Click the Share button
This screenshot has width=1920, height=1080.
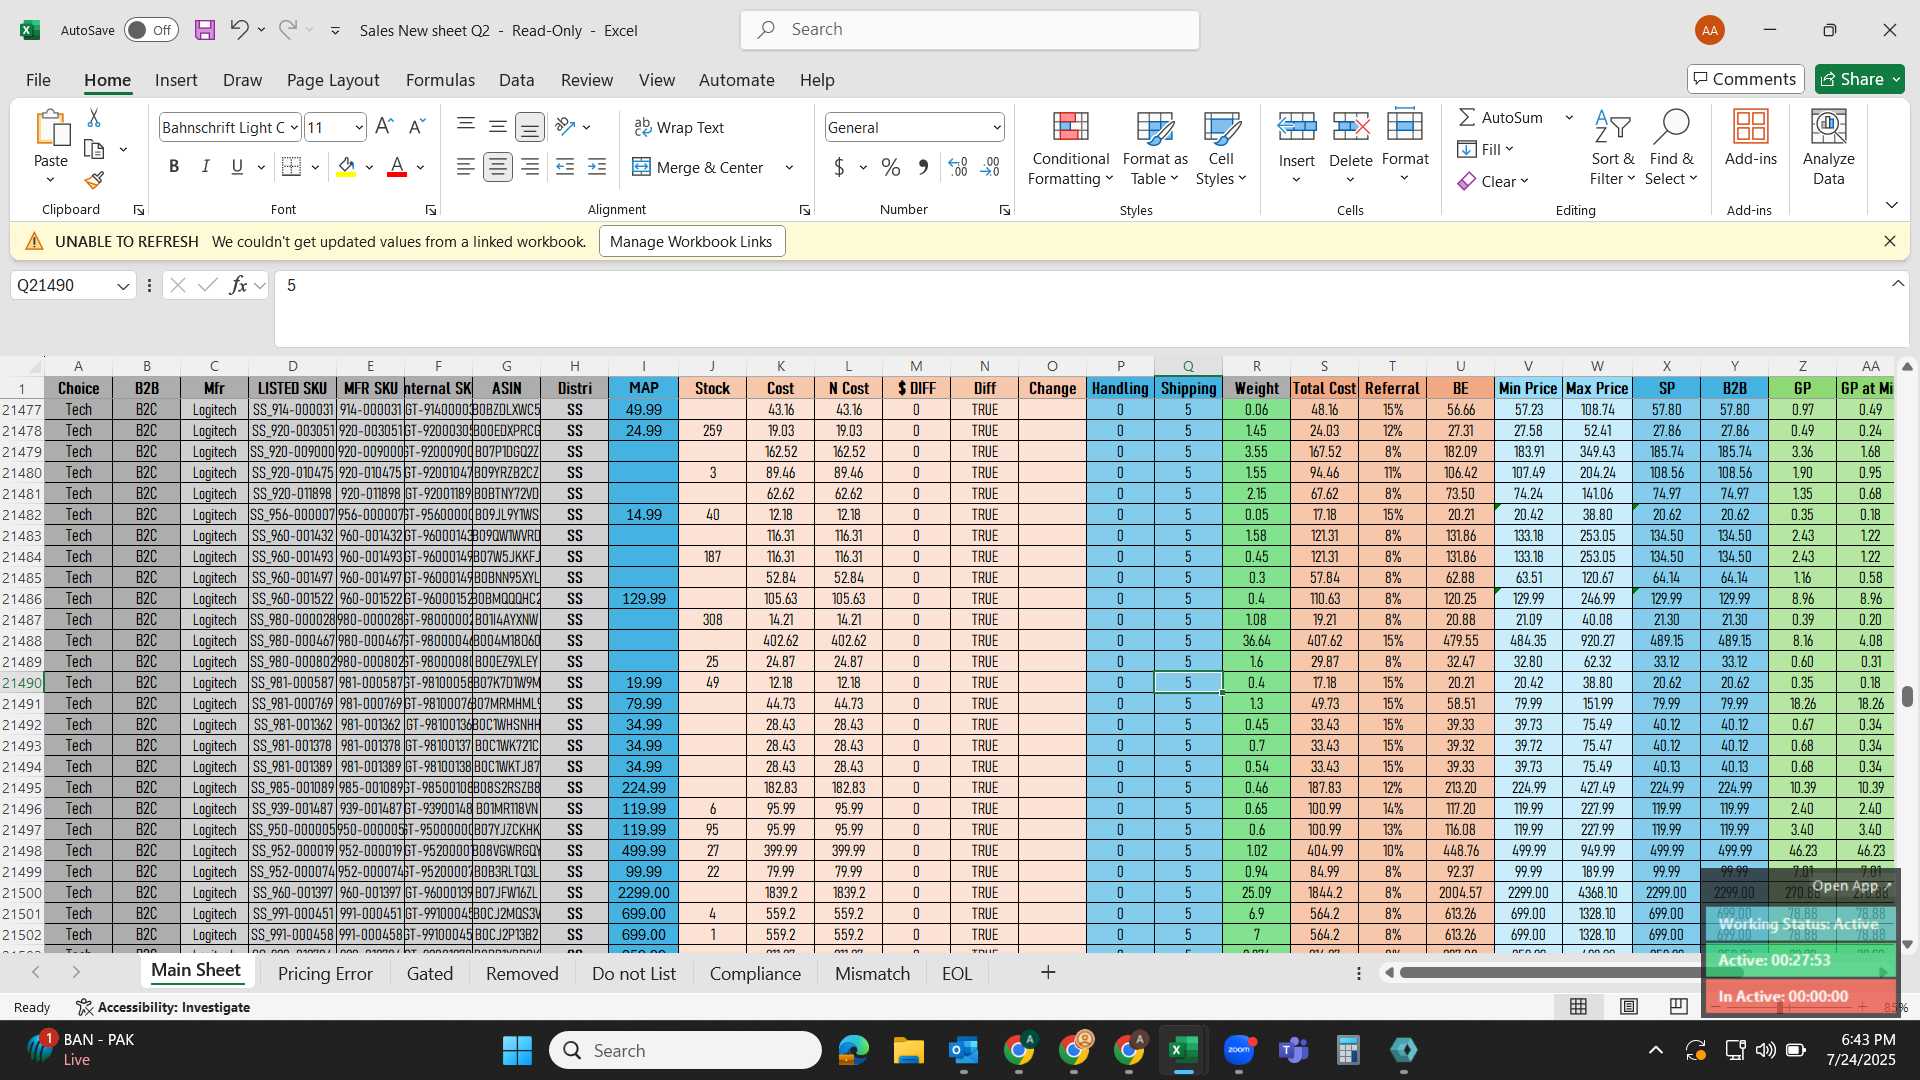point(1860,79)
